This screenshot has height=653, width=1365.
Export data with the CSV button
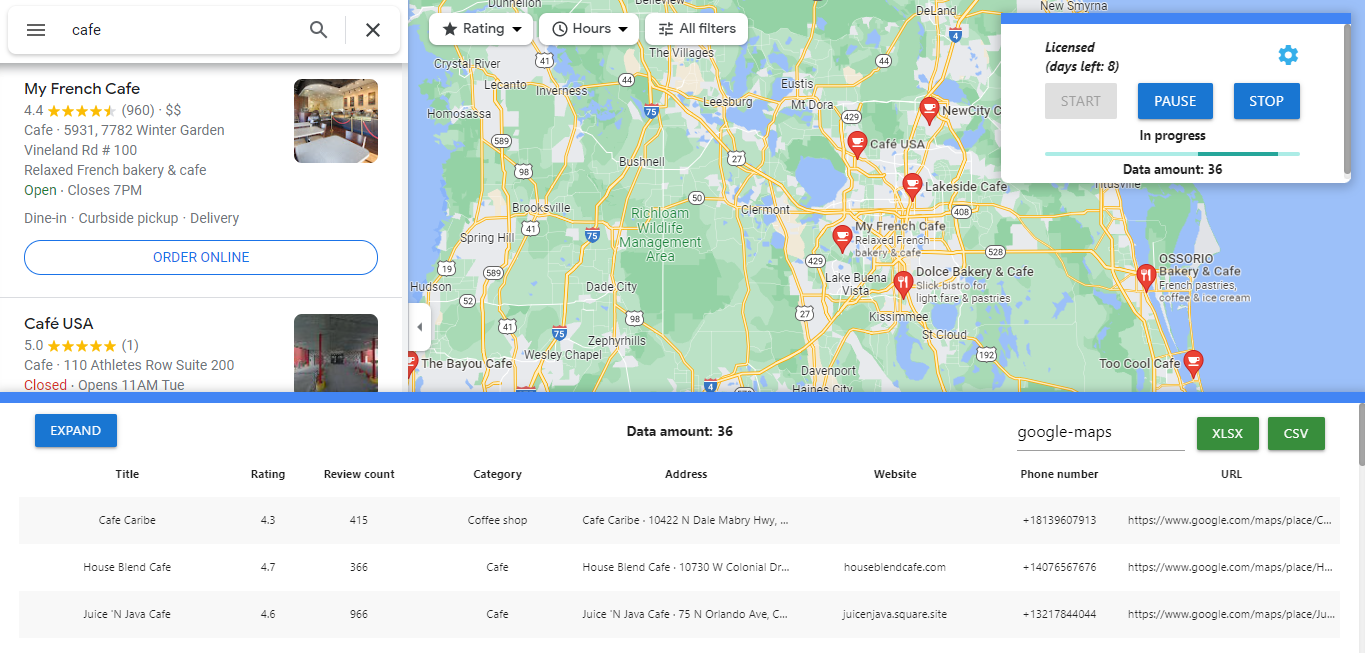[1296, 434]
